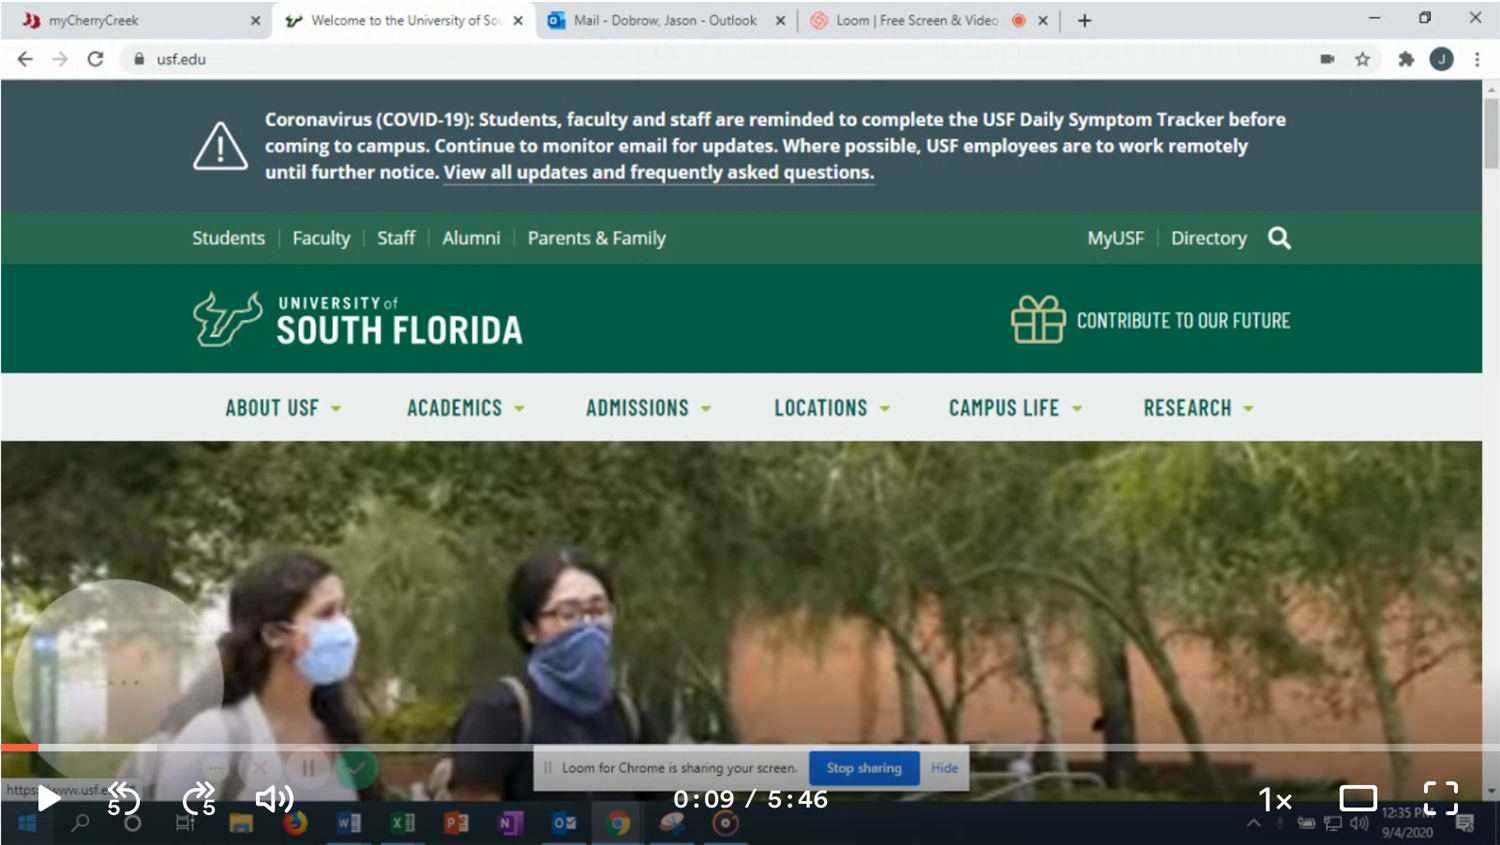Image resolution: width=1500 pixels, height=845 pixels.
Task: Go to MyUSF portal
Action: point(1115,238)
